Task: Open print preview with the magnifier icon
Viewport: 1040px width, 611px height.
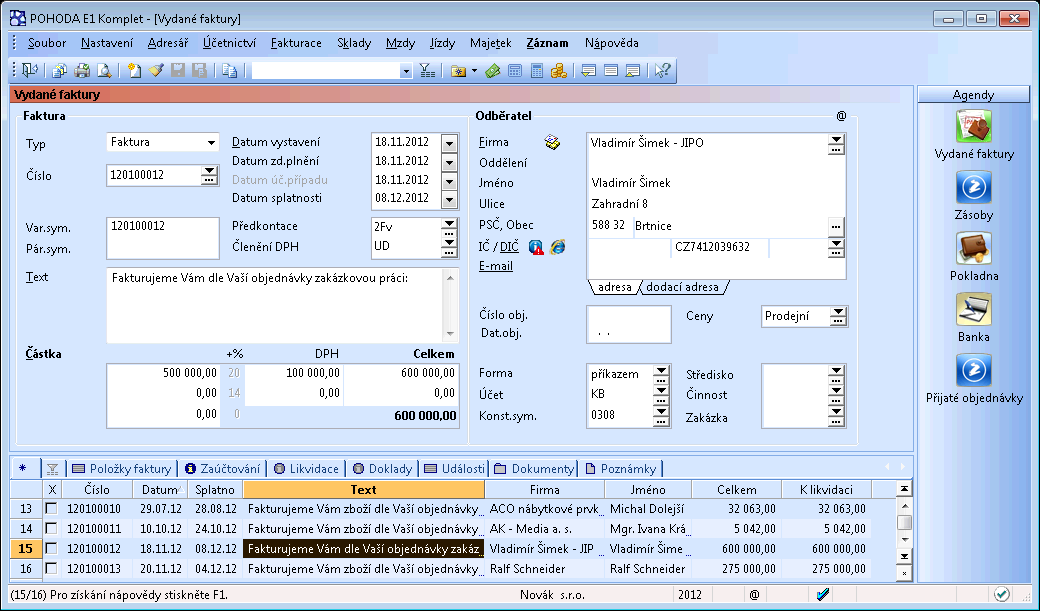Action: pos(104,70)
